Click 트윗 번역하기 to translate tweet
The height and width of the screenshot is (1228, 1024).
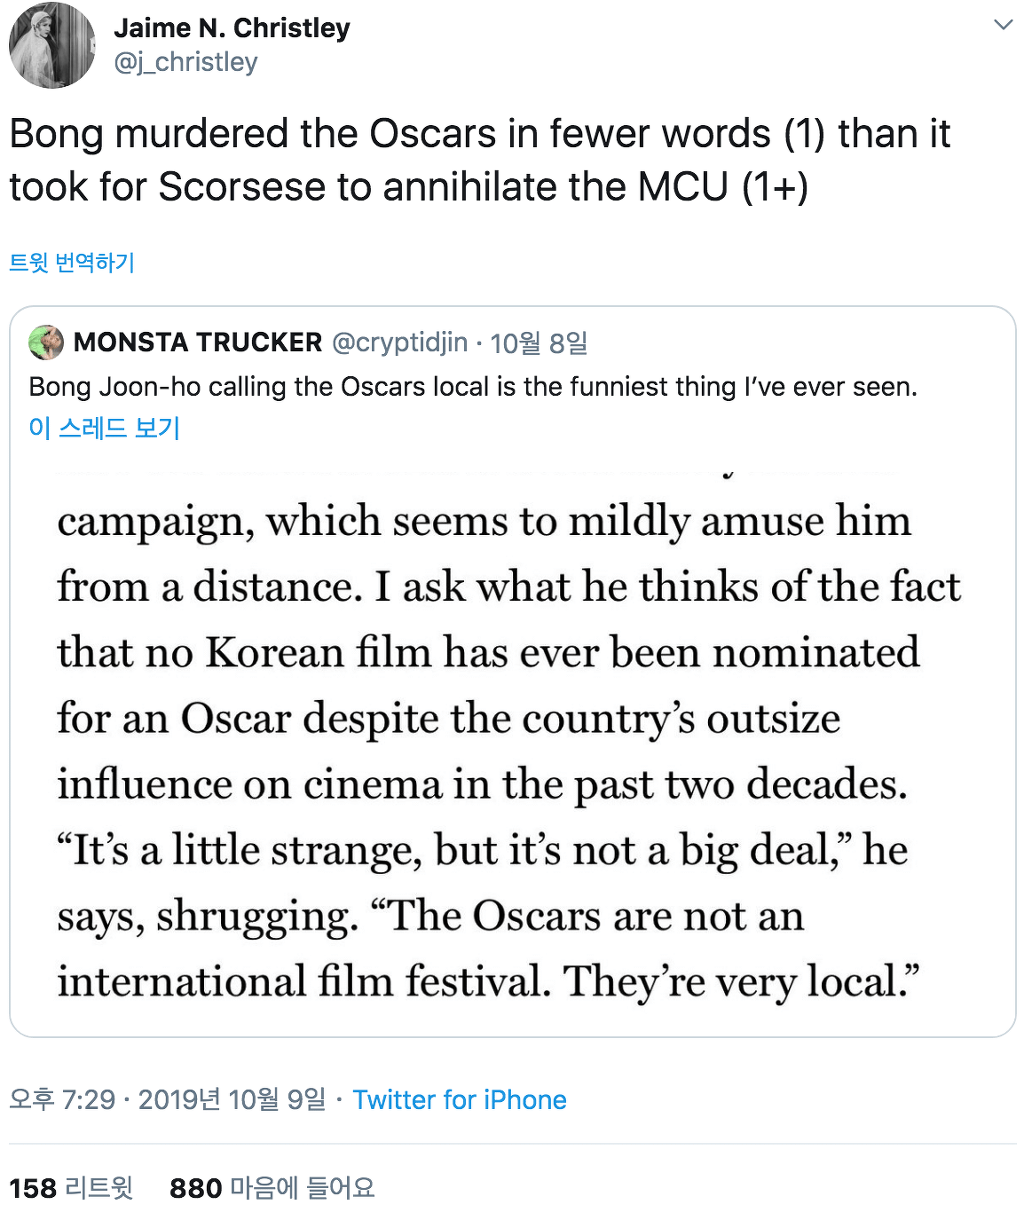tap(72, 263)
